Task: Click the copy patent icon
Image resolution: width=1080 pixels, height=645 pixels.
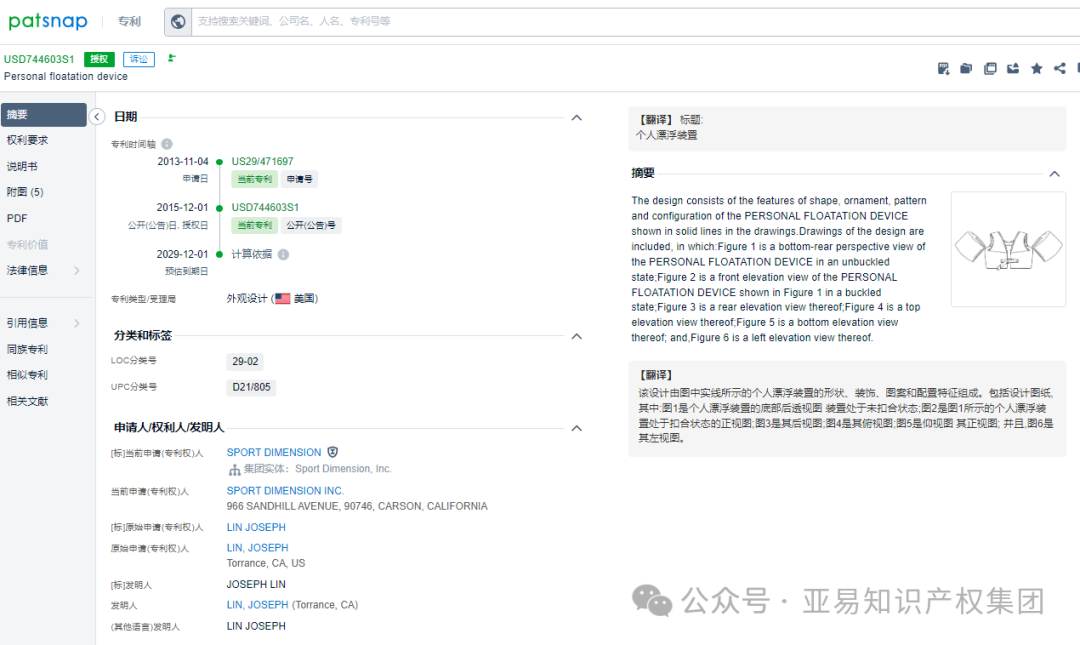Action: (x=990, y=68)
